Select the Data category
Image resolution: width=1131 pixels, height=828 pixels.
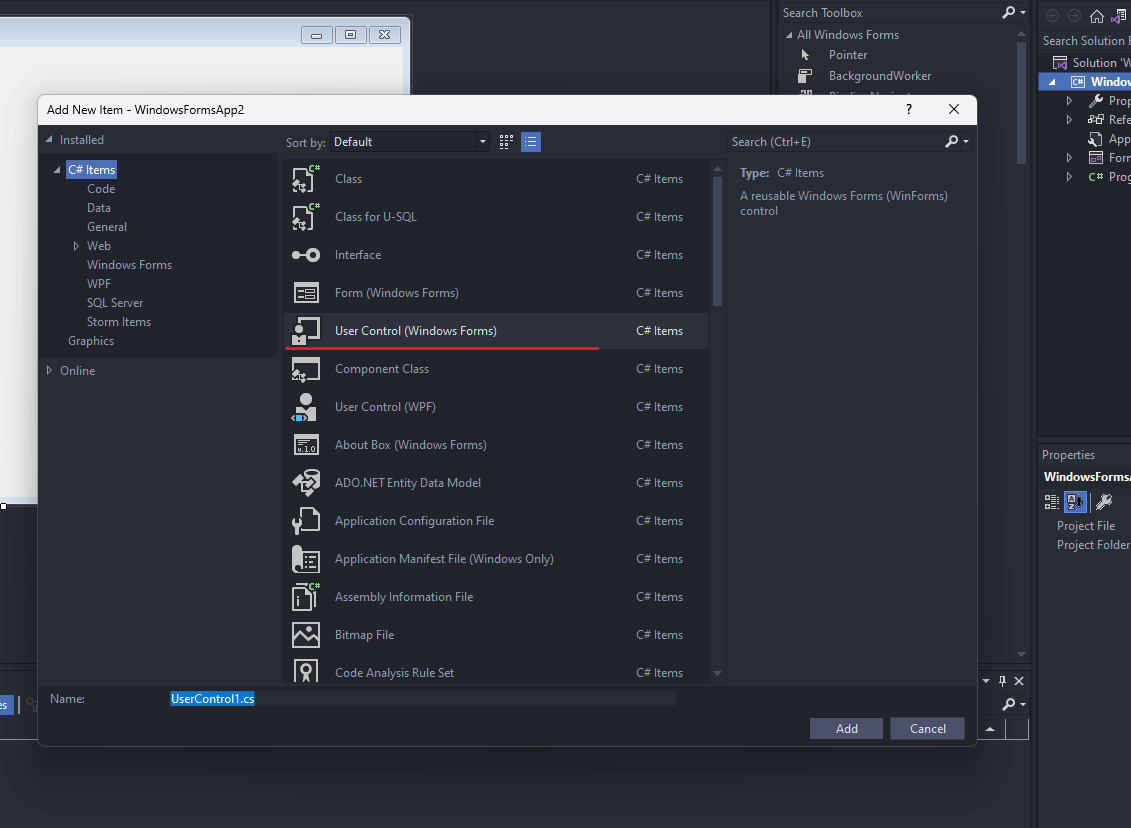(99, 208)
